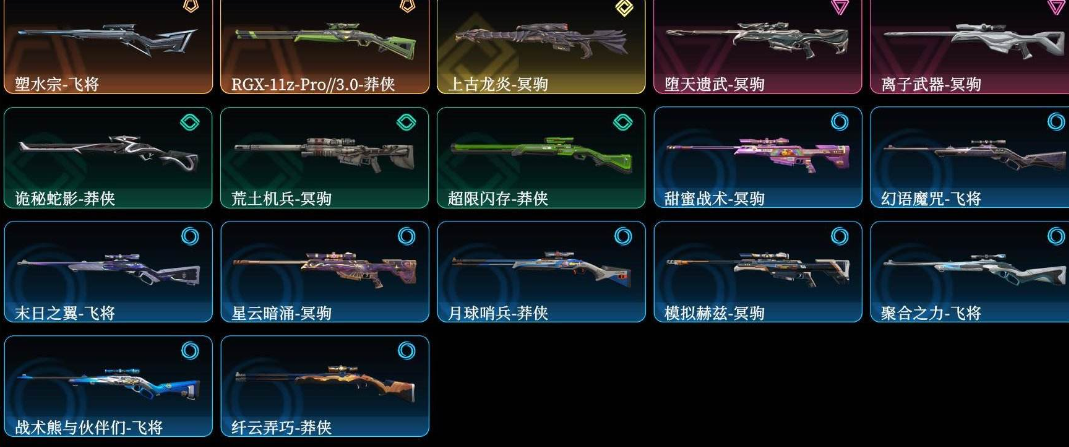Click the green tier icon on 诡秘蛇影-莽侠
Viewport: 1069px width, 447px height.
point(190,123)
